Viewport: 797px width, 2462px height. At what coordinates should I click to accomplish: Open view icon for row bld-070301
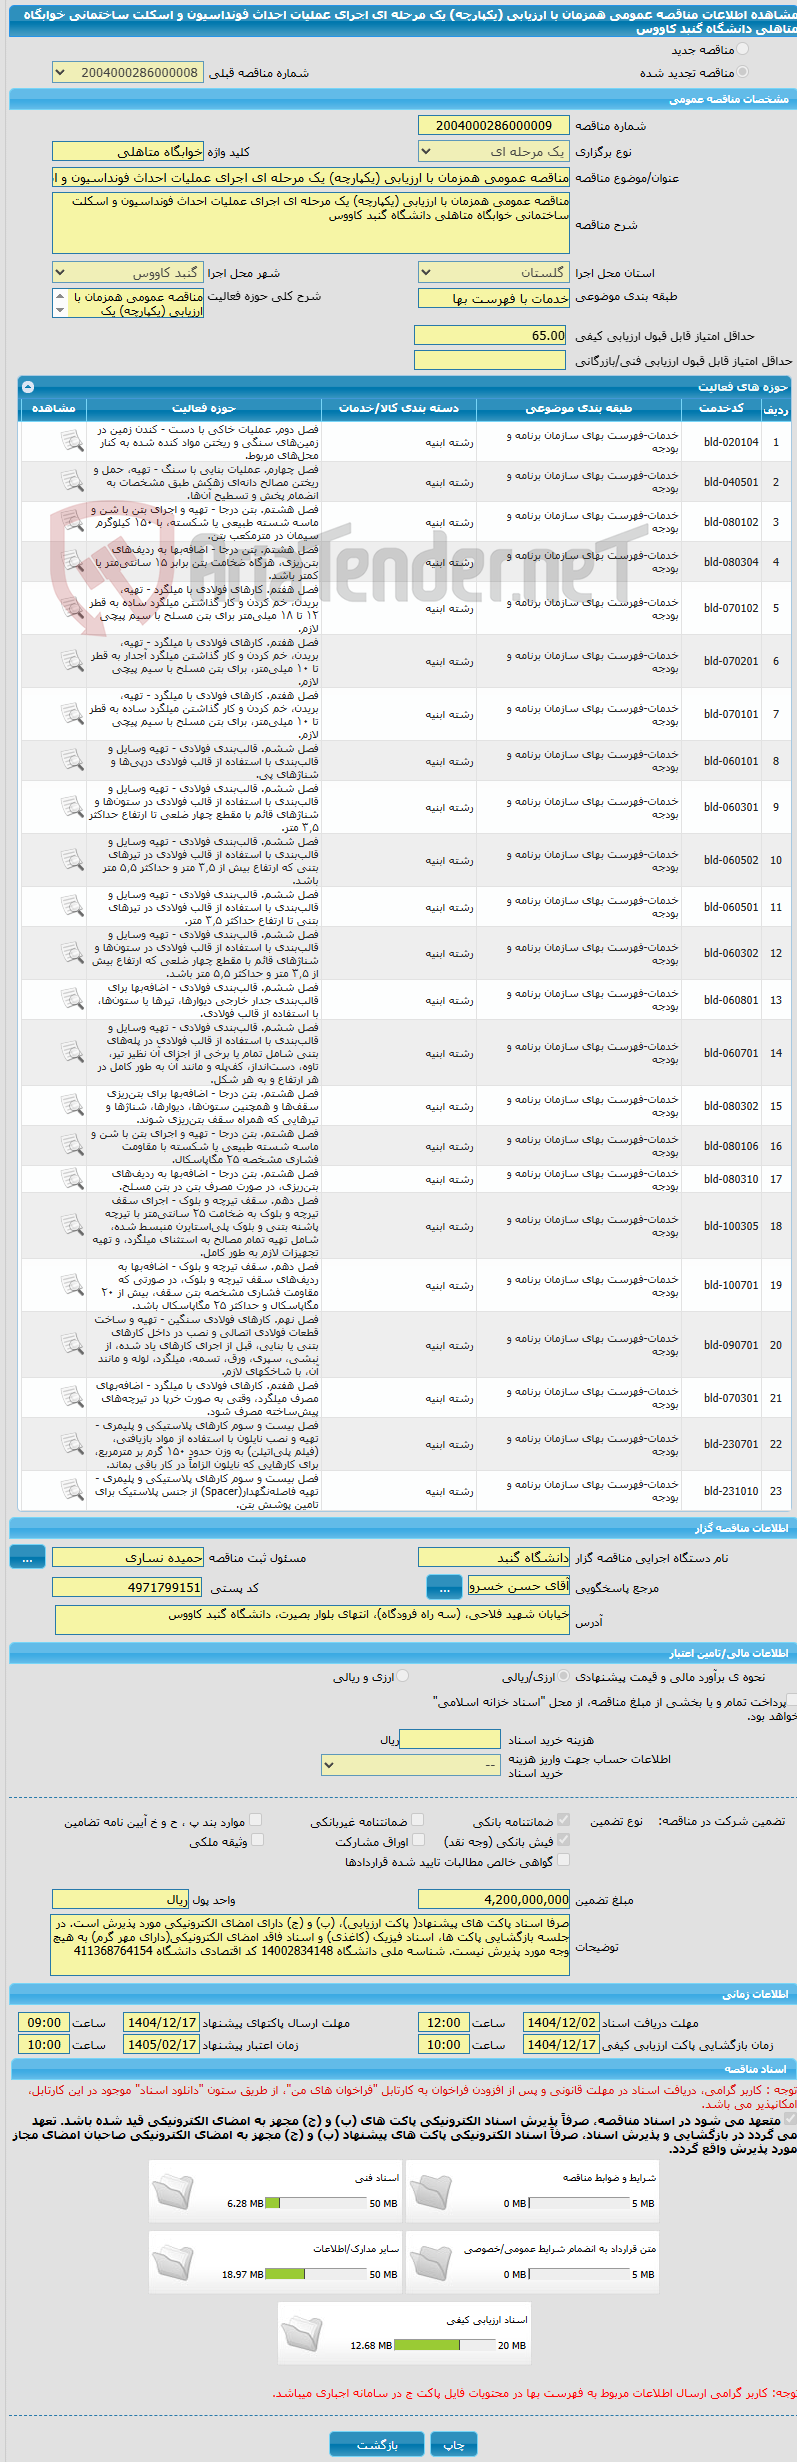(72, 1398)
